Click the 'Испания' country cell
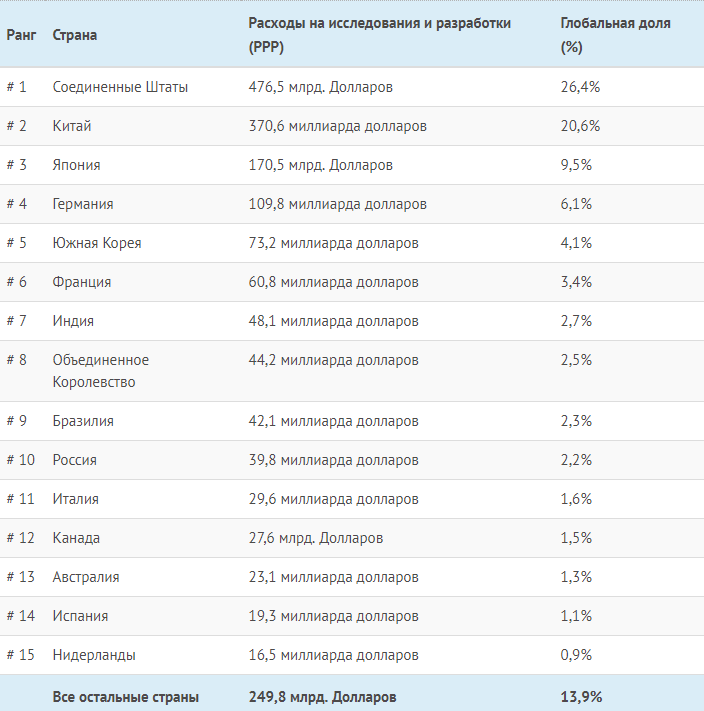The height and width of the screenshot is (711, 704). point(80,616)
